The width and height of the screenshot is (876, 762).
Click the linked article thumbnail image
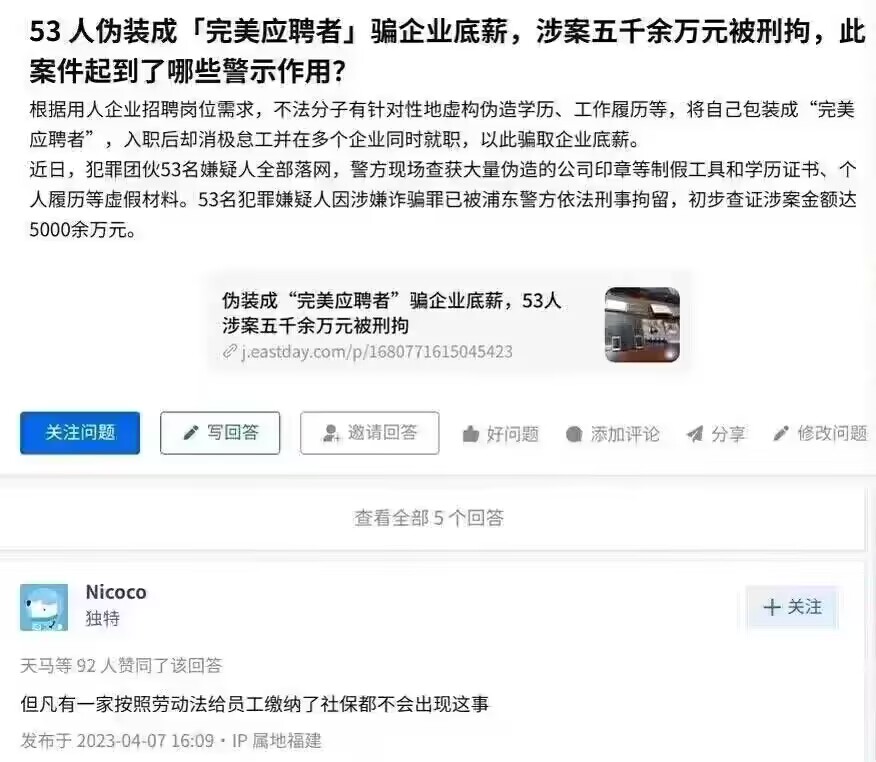tap(642, 325)
